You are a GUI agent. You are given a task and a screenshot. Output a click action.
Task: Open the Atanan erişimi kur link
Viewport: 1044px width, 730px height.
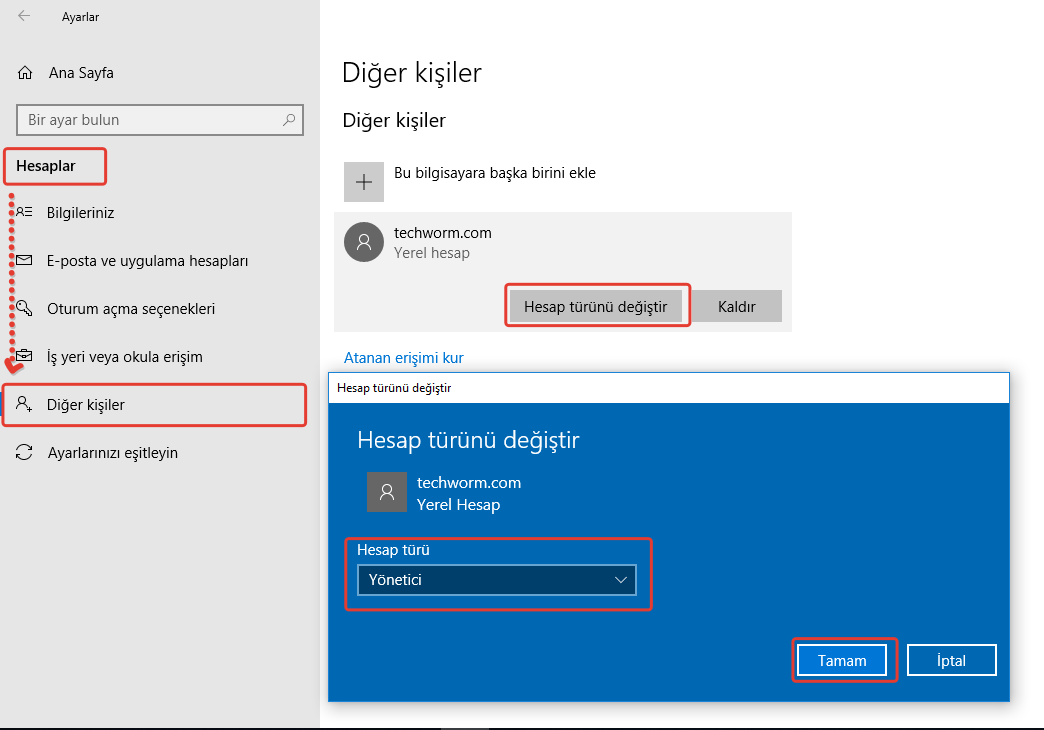point(403,357)
